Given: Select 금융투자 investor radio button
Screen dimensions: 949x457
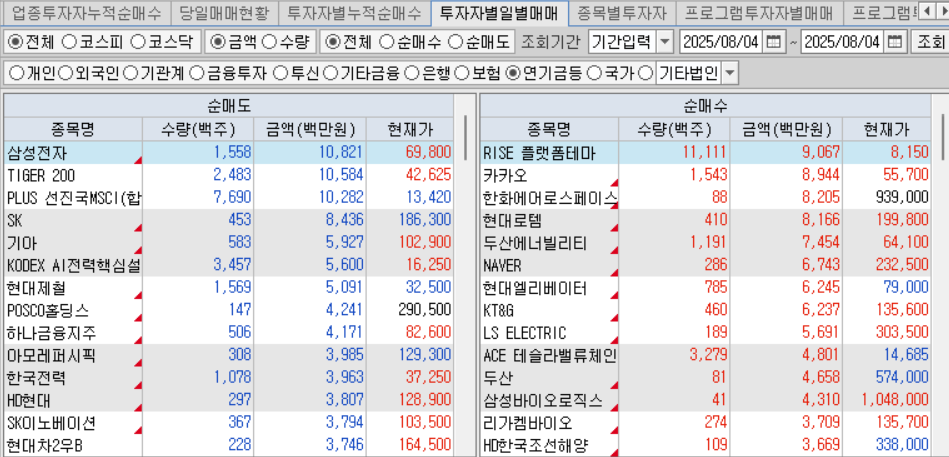Looking at the screenshot, I should pos(196,74).
